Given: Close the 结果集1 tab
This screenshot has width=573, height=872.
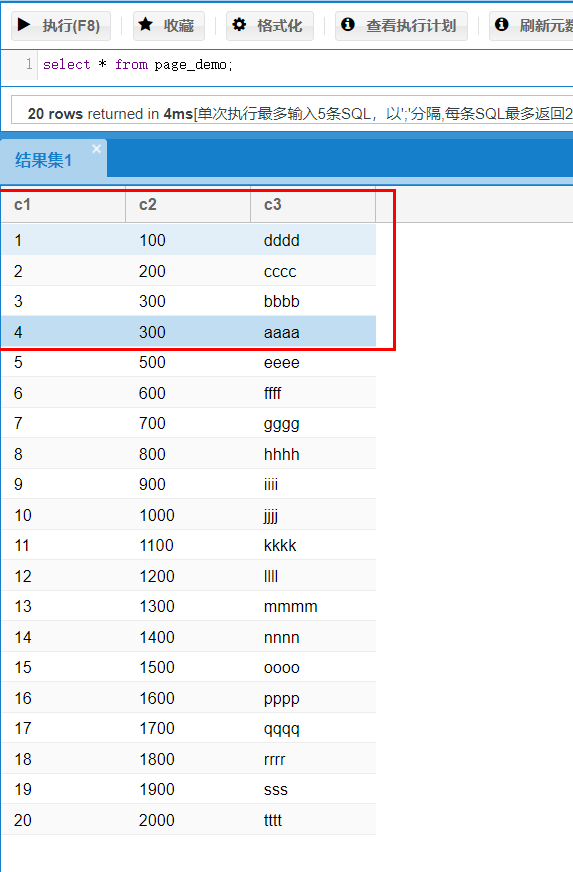Looking at the screenshot, I should click(97, 149).
